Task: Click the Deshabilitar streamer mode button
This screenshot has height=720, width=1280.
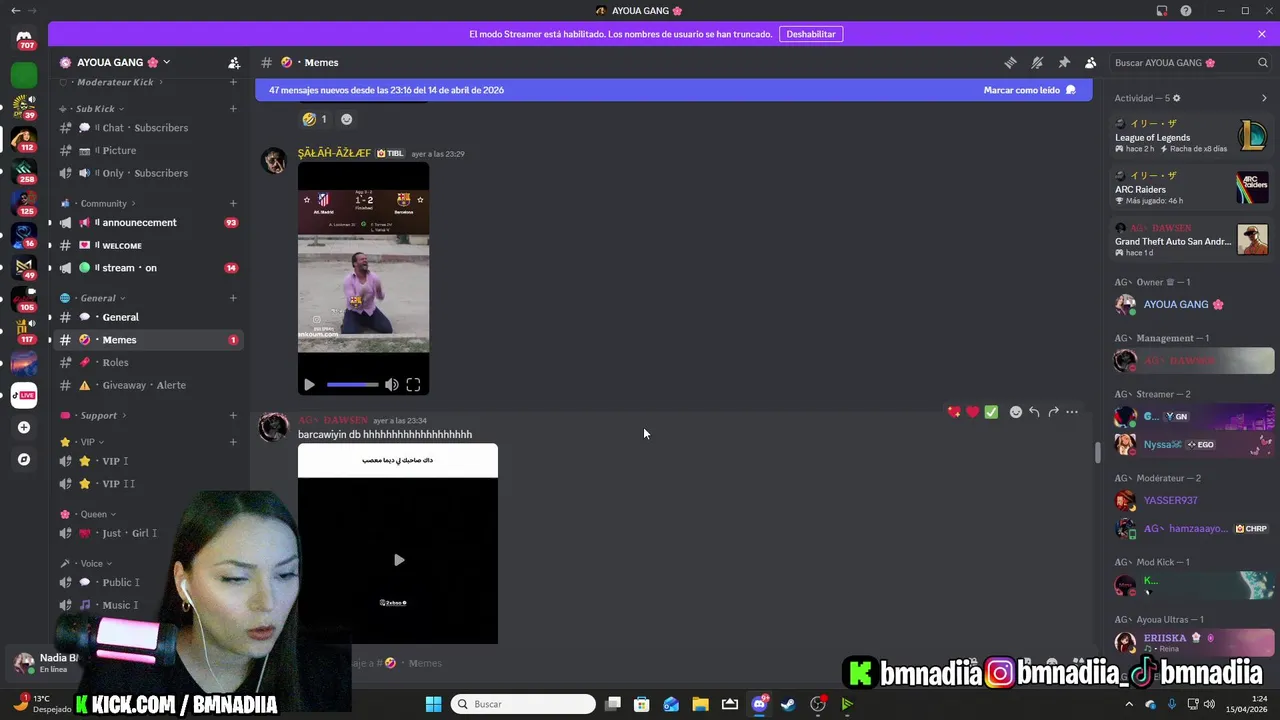Action: [x=810, y=34]
